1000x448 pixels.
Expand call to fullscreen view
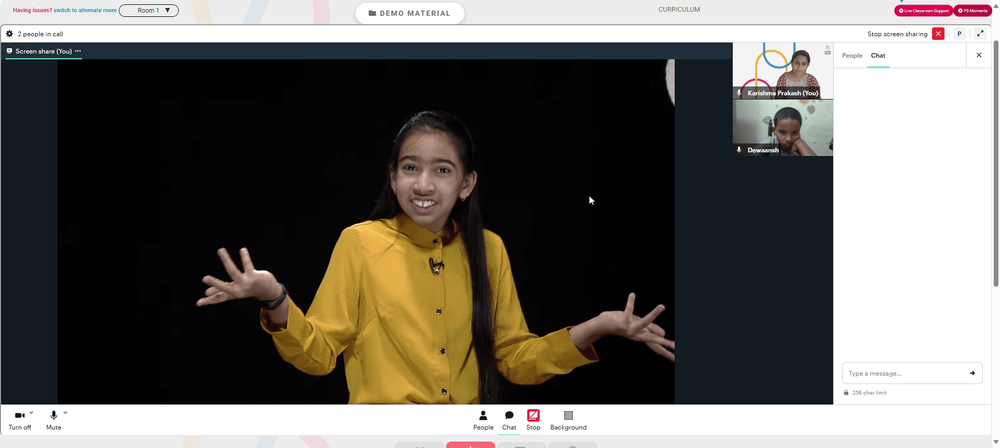click(980, 34)
